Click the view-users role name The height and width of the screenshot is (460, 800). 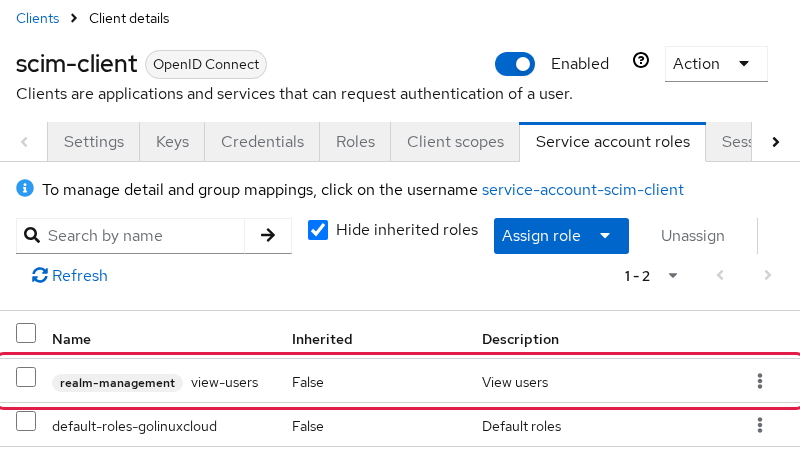pyautogui.click(x=224, y=382)
